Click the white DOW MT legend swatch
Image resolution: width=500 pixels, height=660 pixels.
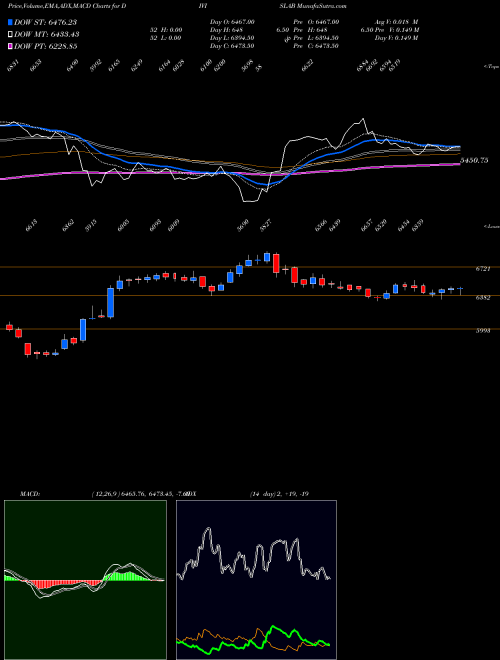11,35
